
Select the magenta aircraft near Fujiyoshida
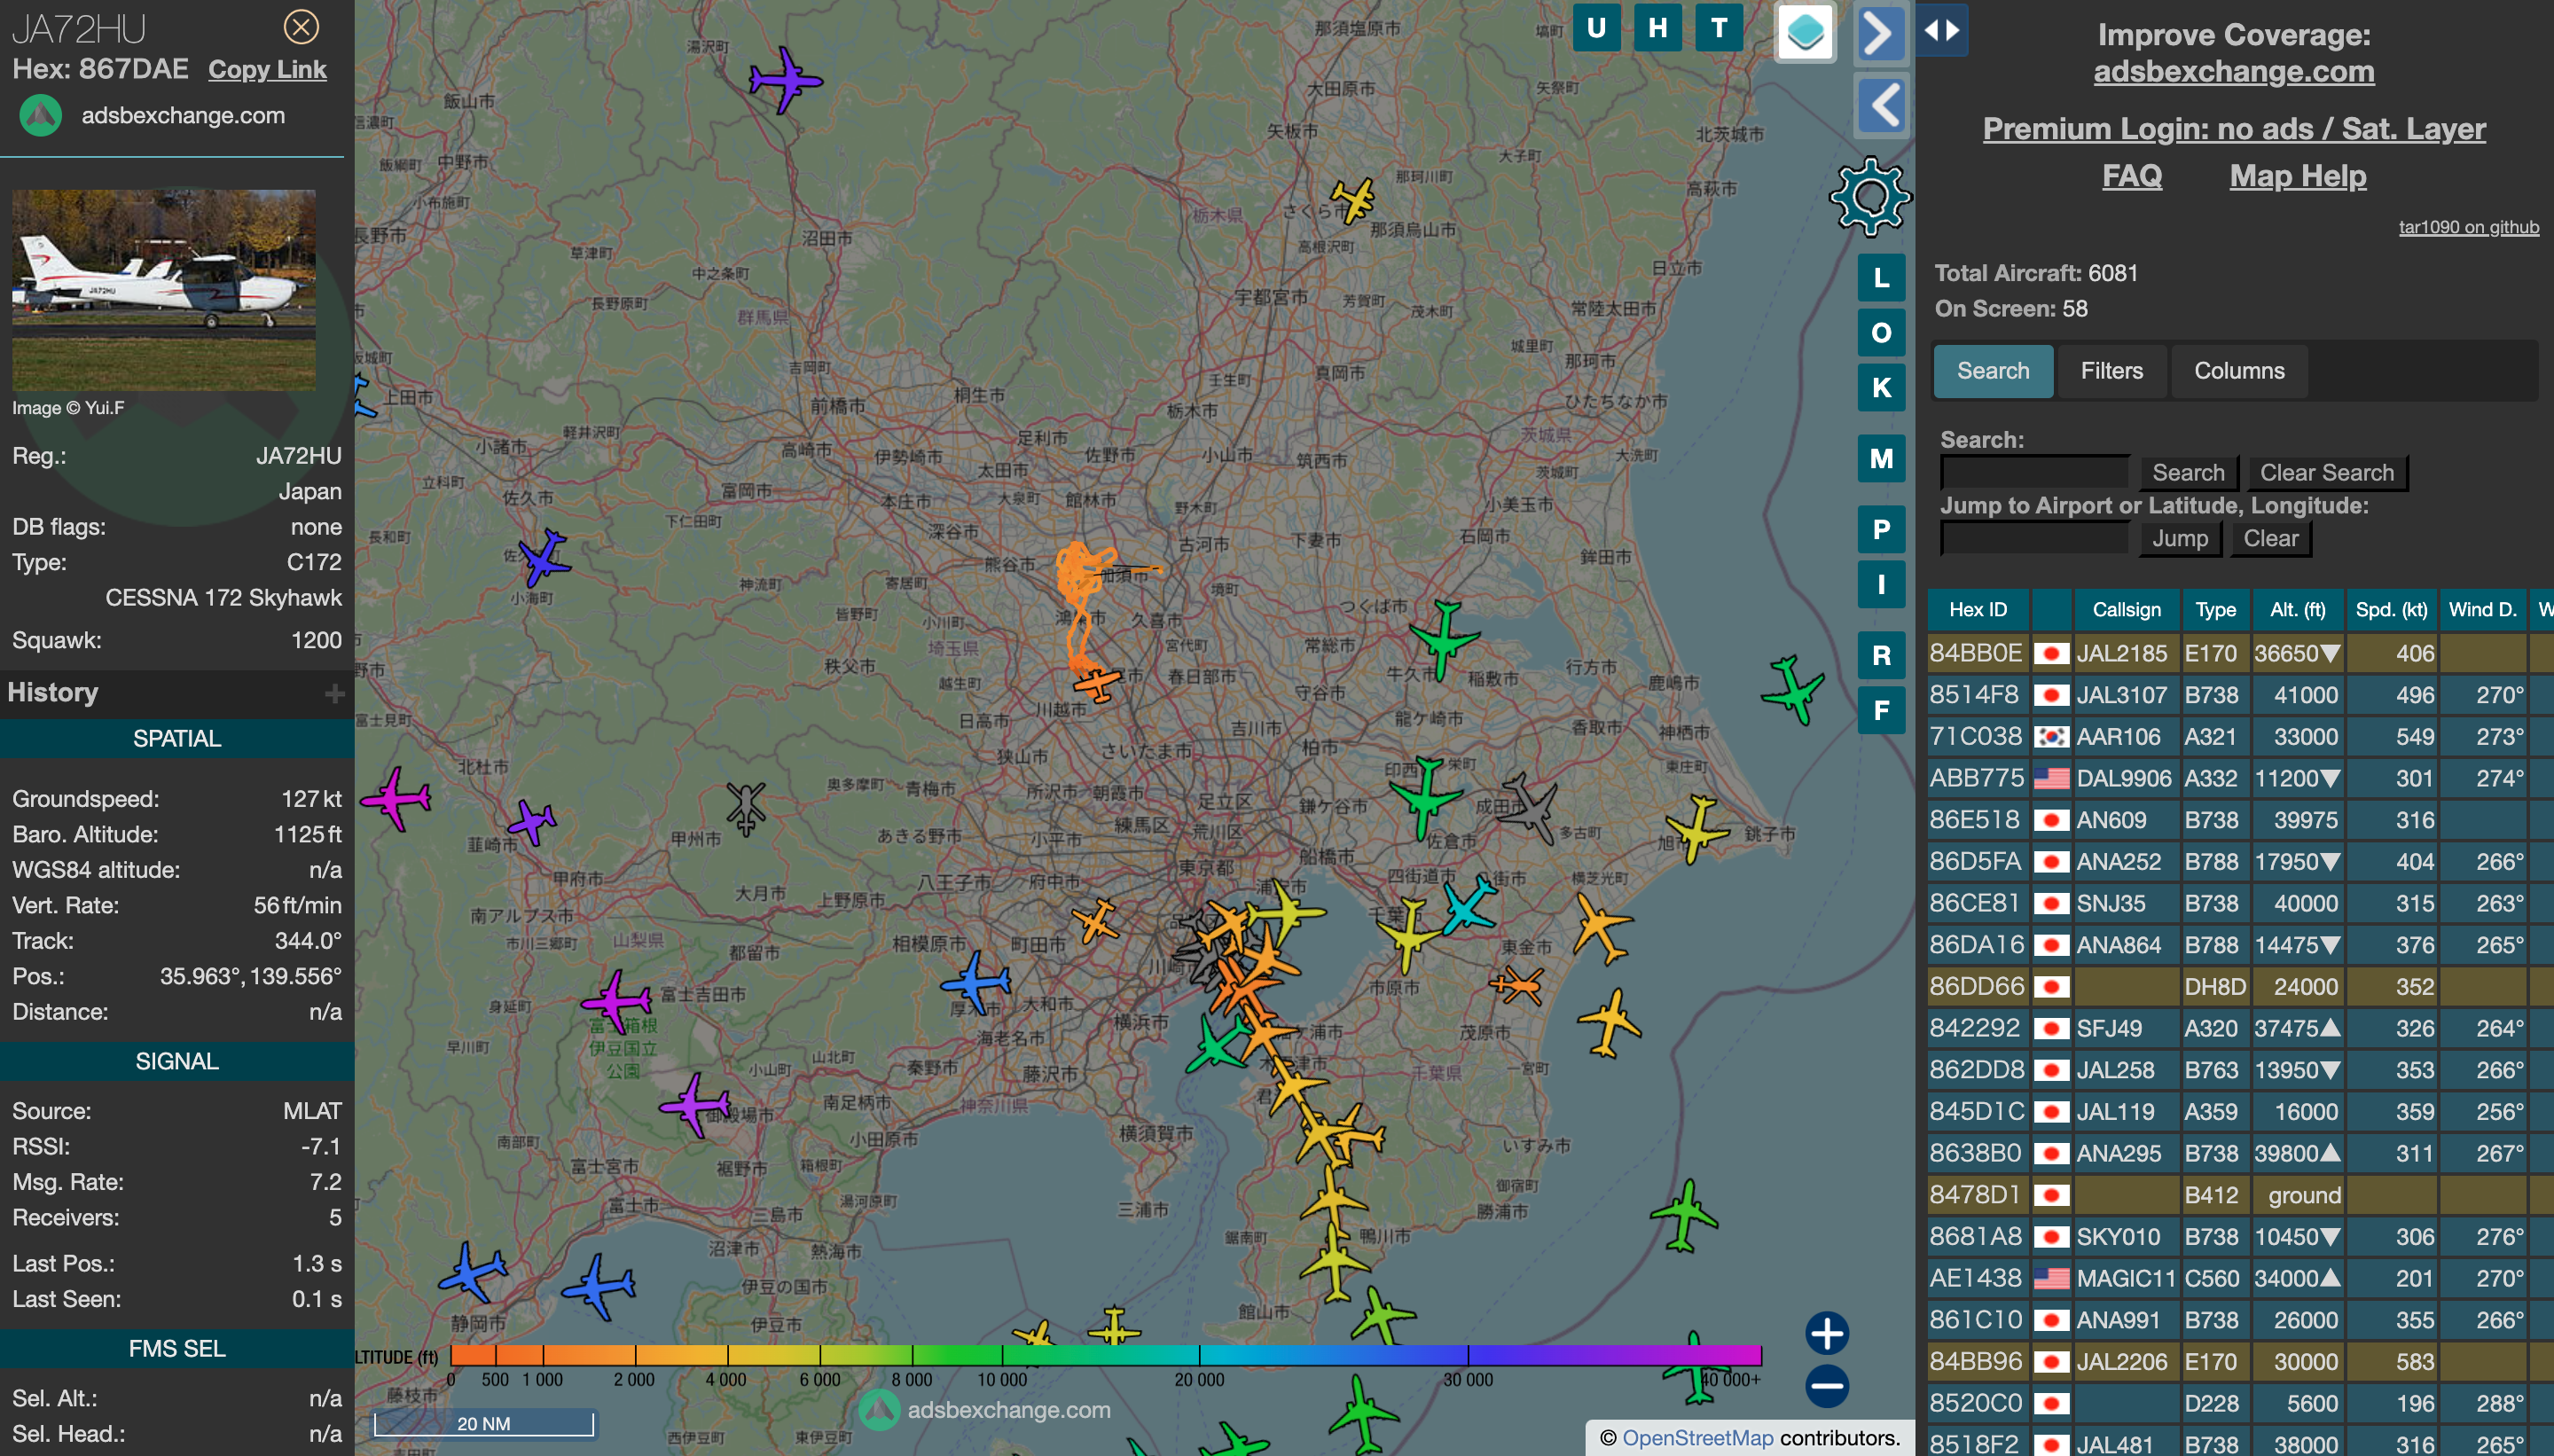(x=616, y=1001)
